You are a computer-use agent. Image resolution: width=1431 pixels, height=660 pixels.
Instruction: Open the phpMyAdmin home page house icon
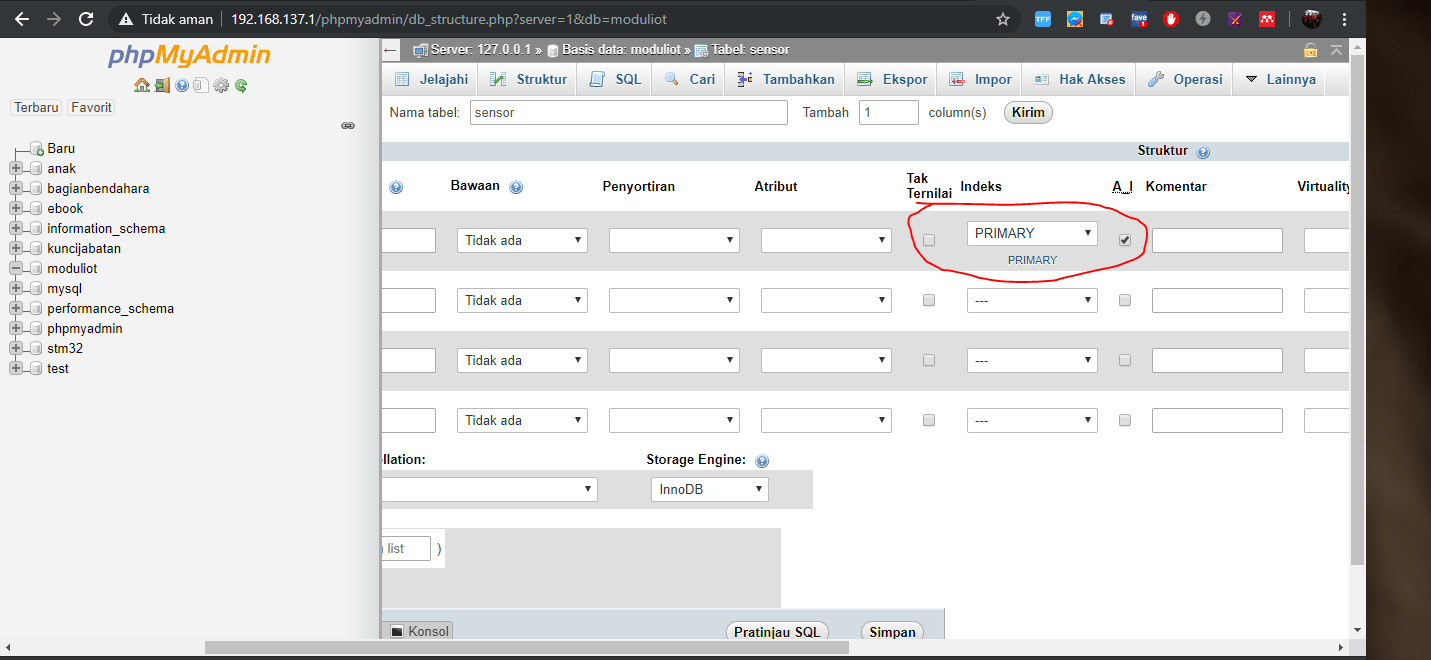pos(141,85)
